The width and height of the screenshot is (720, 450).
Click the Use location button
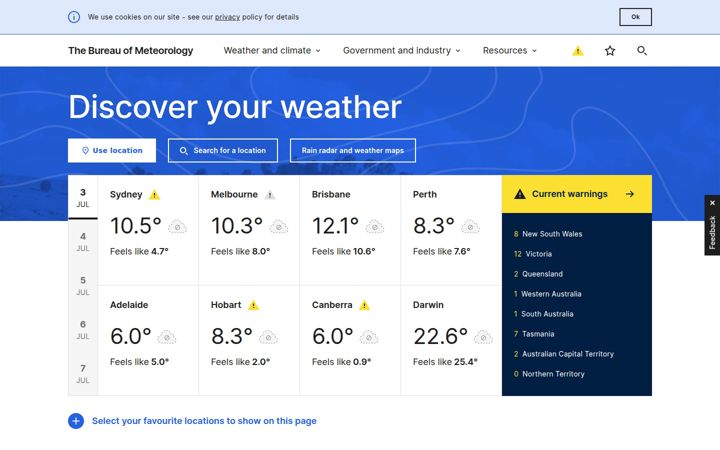112,150
